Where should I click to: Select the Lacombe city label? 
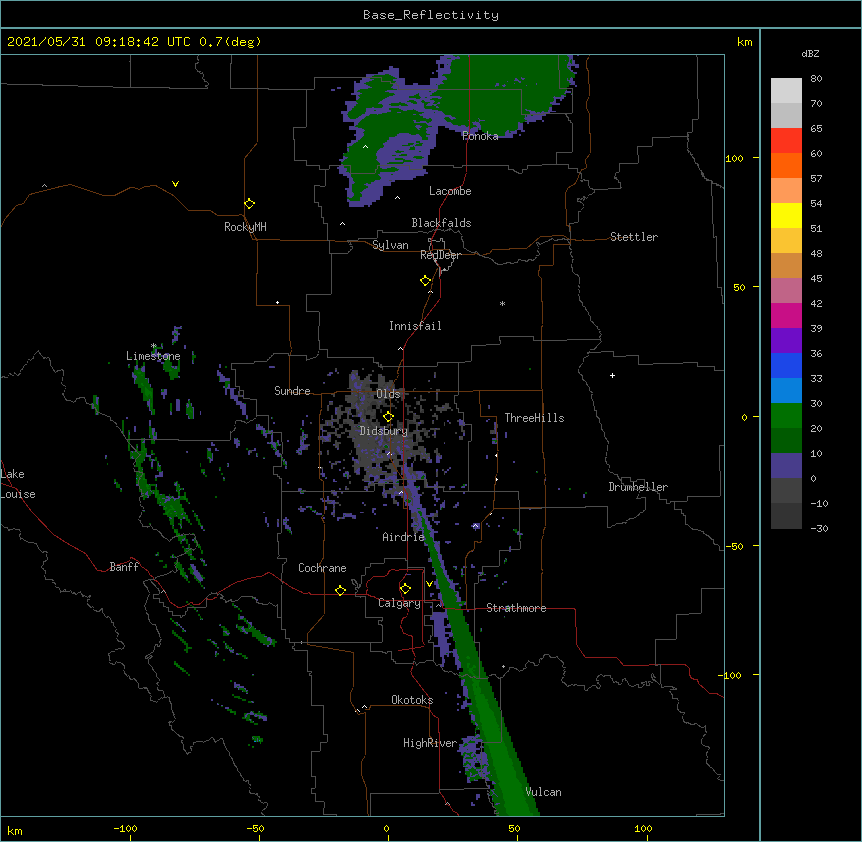point(450,191)
